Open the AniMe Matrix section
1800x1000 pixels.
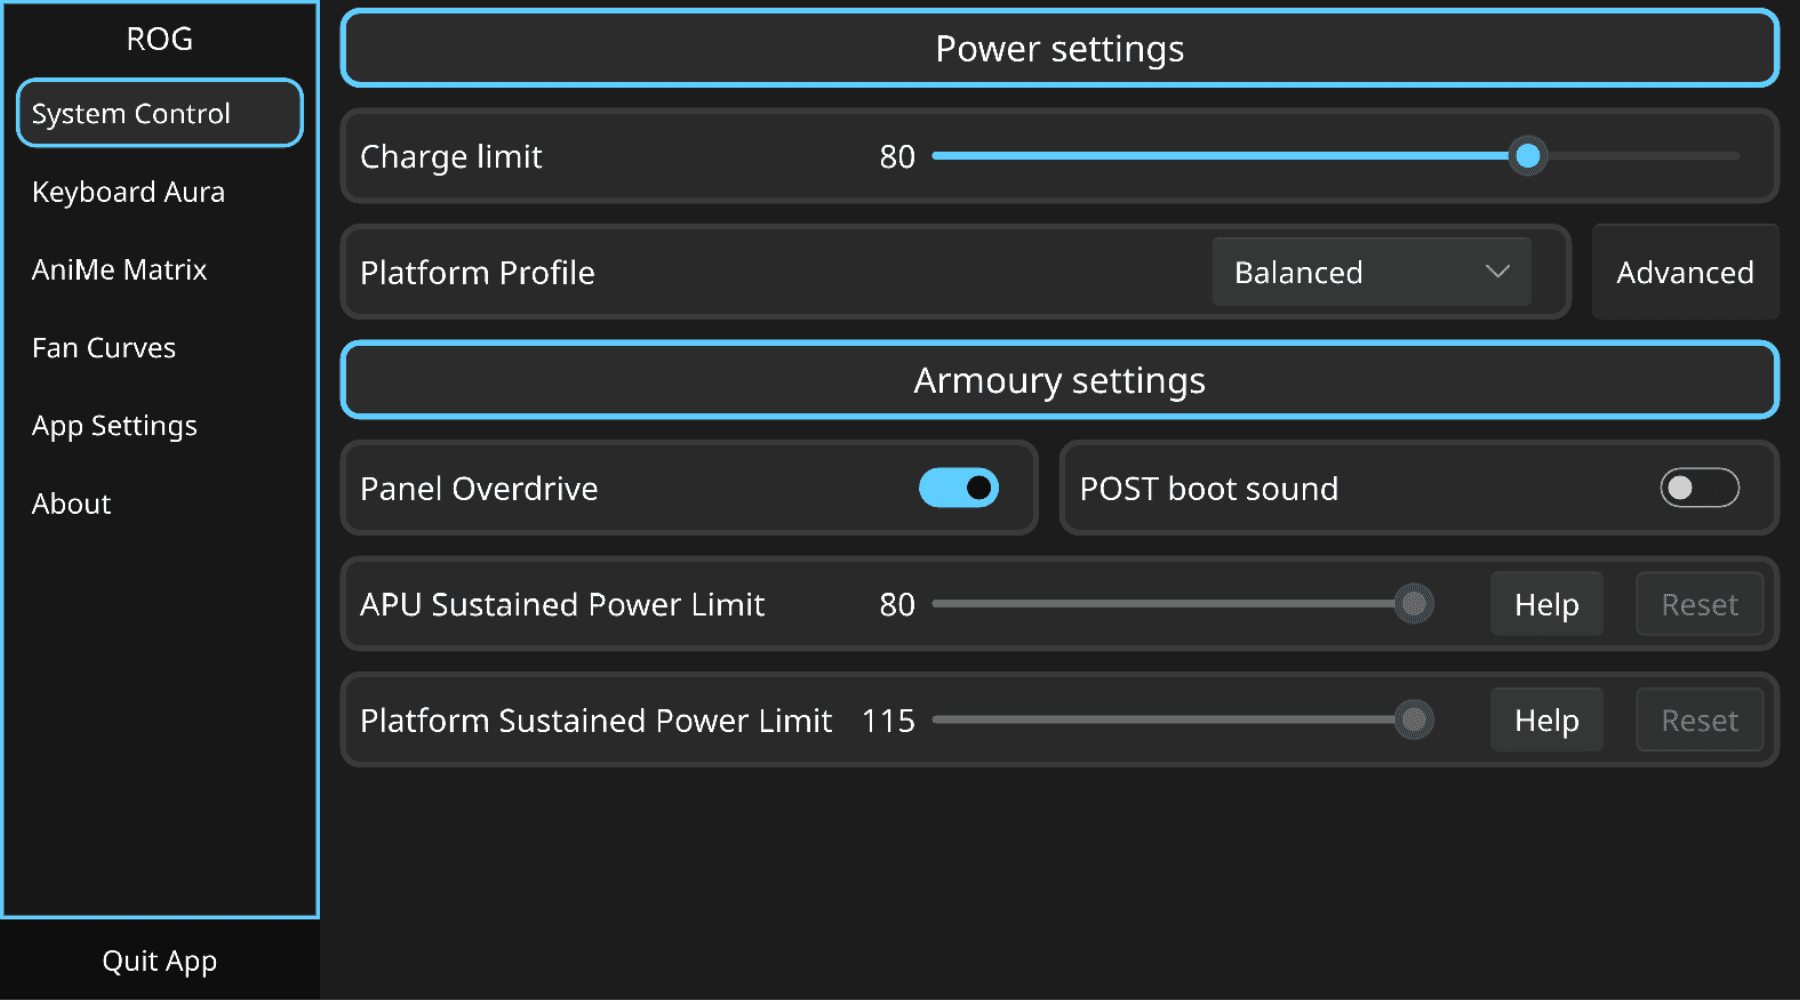pyautogui.click(x=119, y=269)
